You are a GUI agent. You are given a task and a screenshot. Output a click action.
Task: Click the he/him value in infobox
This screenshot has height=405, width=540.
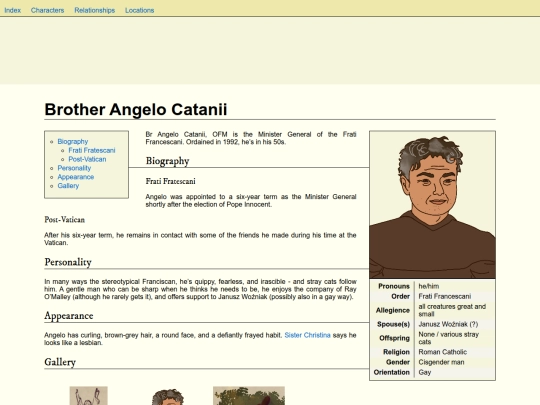428,286
